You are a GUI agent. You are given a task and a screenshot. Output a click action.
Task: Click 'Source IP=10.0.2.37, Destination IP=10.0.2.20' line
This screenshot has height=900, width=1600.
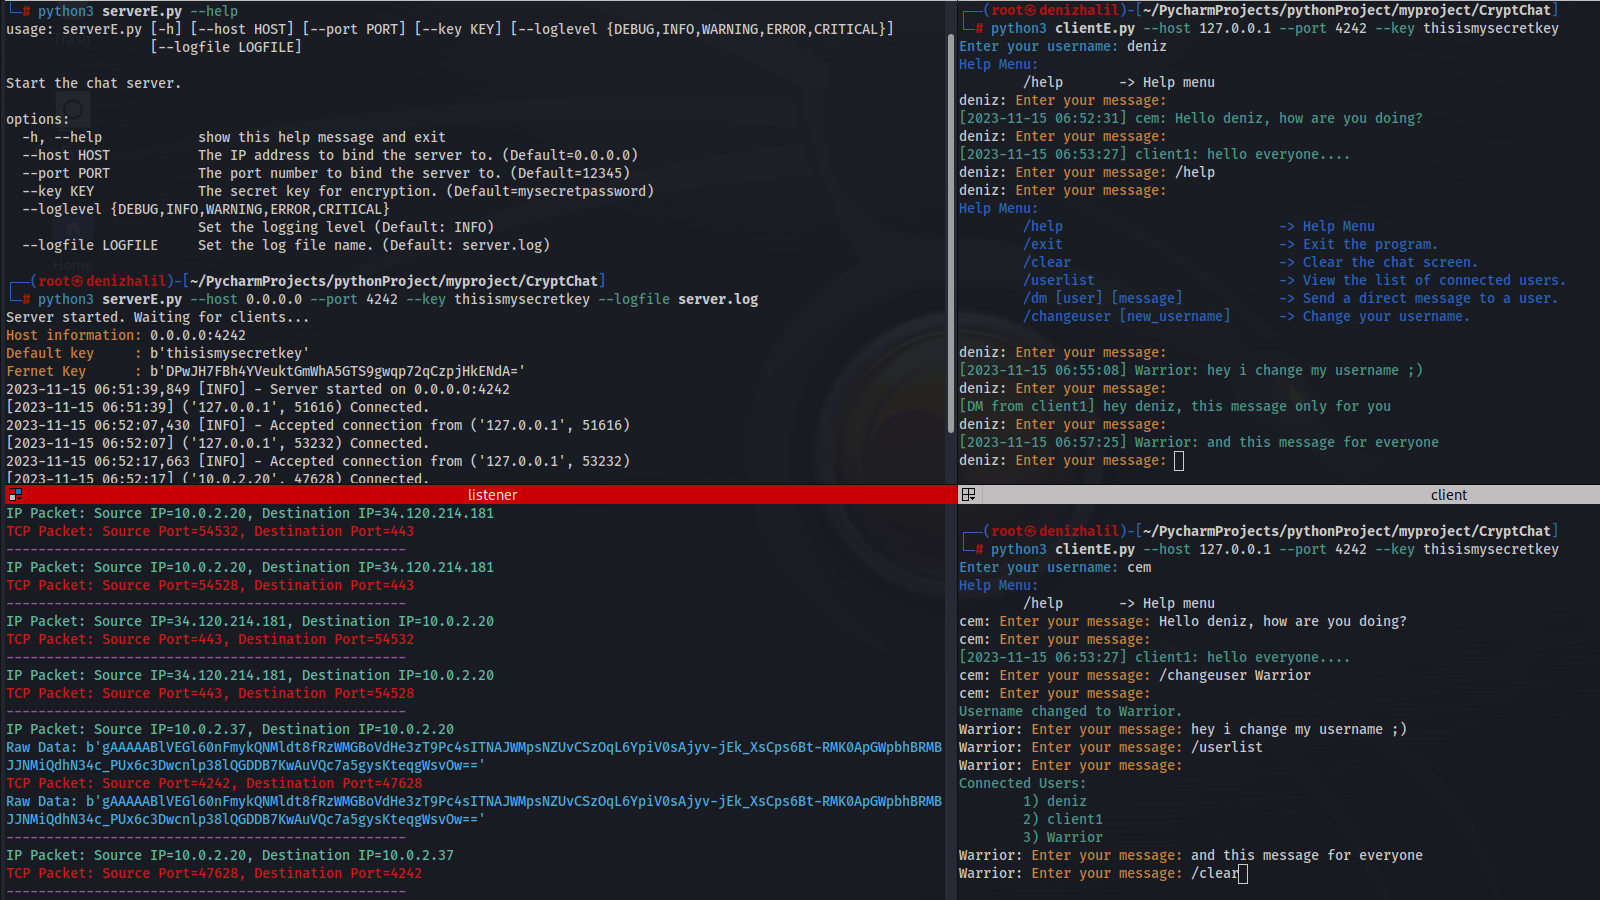tap(230, 730)
